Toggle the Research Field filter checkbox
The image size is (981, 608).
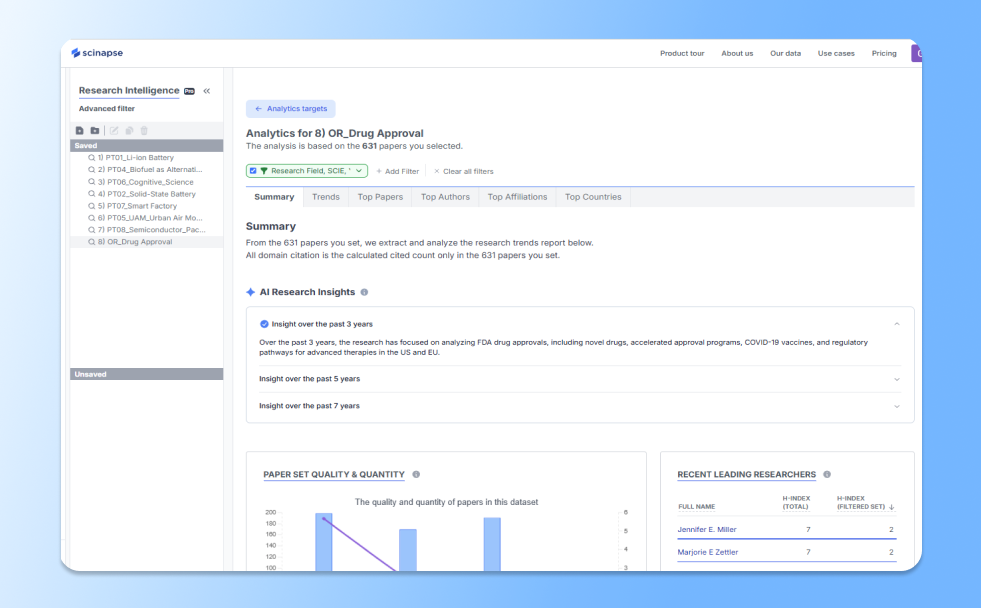[253, 171]
